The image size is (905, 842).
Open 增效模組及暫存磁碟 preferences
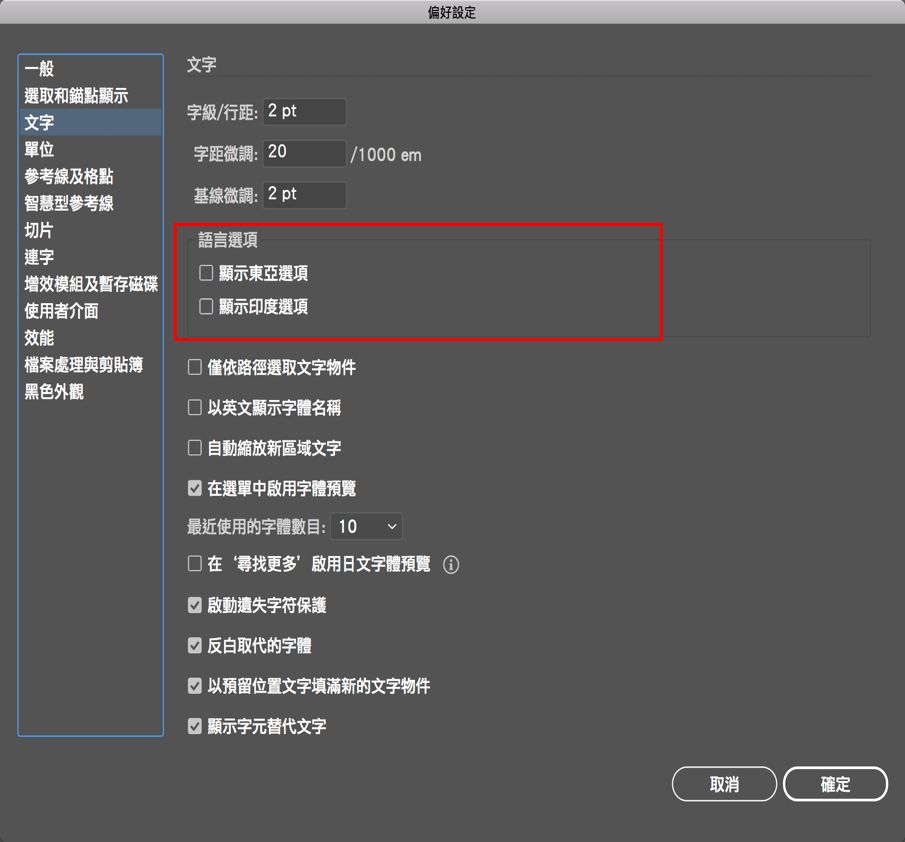[x=91, y=284]
